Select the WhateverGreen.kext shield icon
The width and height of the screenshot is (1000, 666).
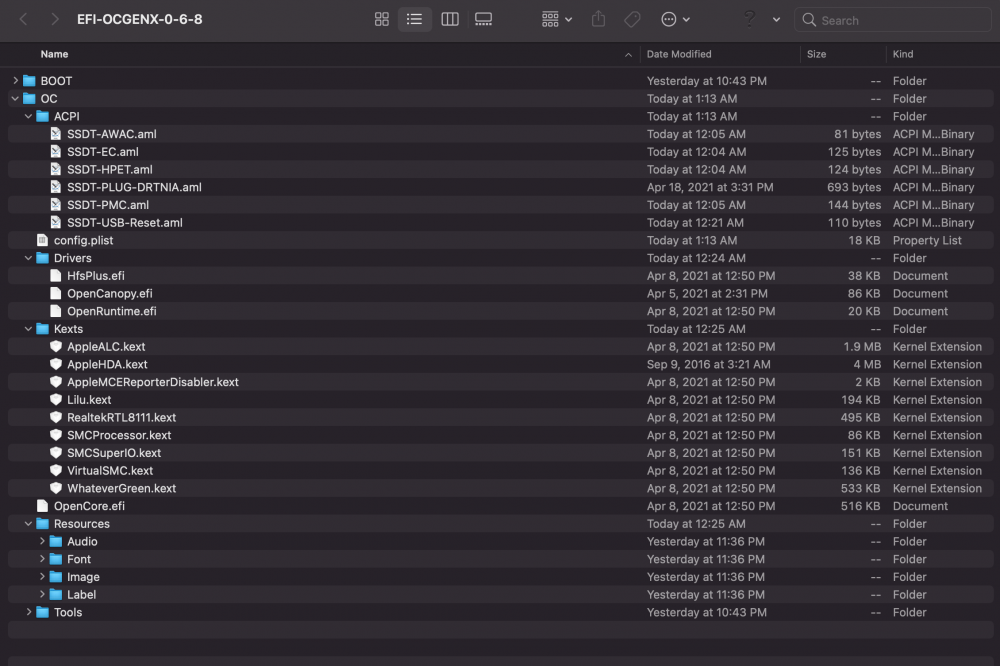[55, 488]
